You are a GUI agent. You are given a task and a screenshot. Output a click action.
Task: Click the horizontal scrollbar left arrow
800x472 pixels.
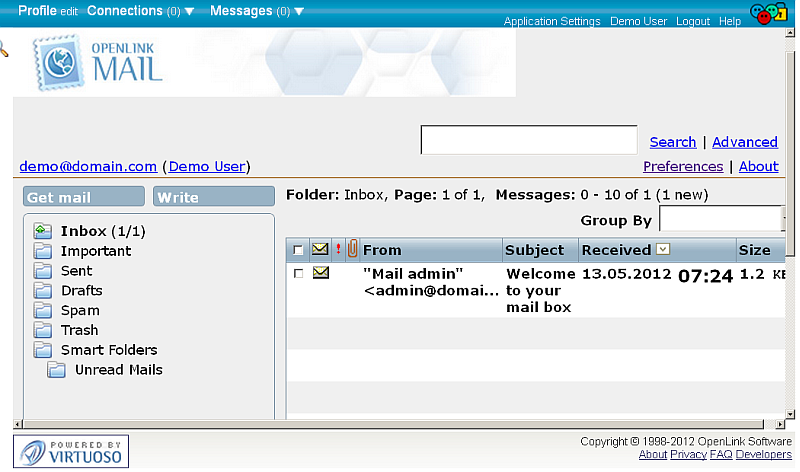tap(18, 424)
